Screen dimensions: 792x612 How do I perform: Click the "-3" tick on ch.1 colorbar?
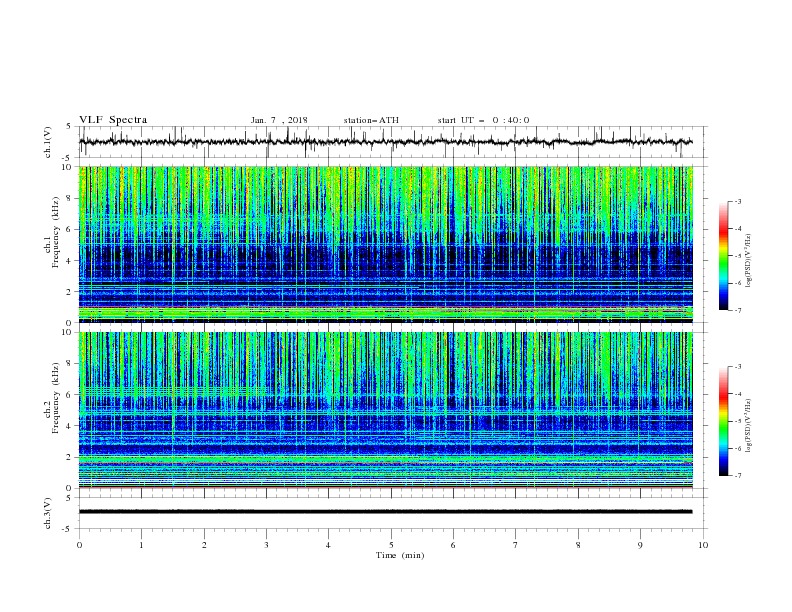click(737, 201)
